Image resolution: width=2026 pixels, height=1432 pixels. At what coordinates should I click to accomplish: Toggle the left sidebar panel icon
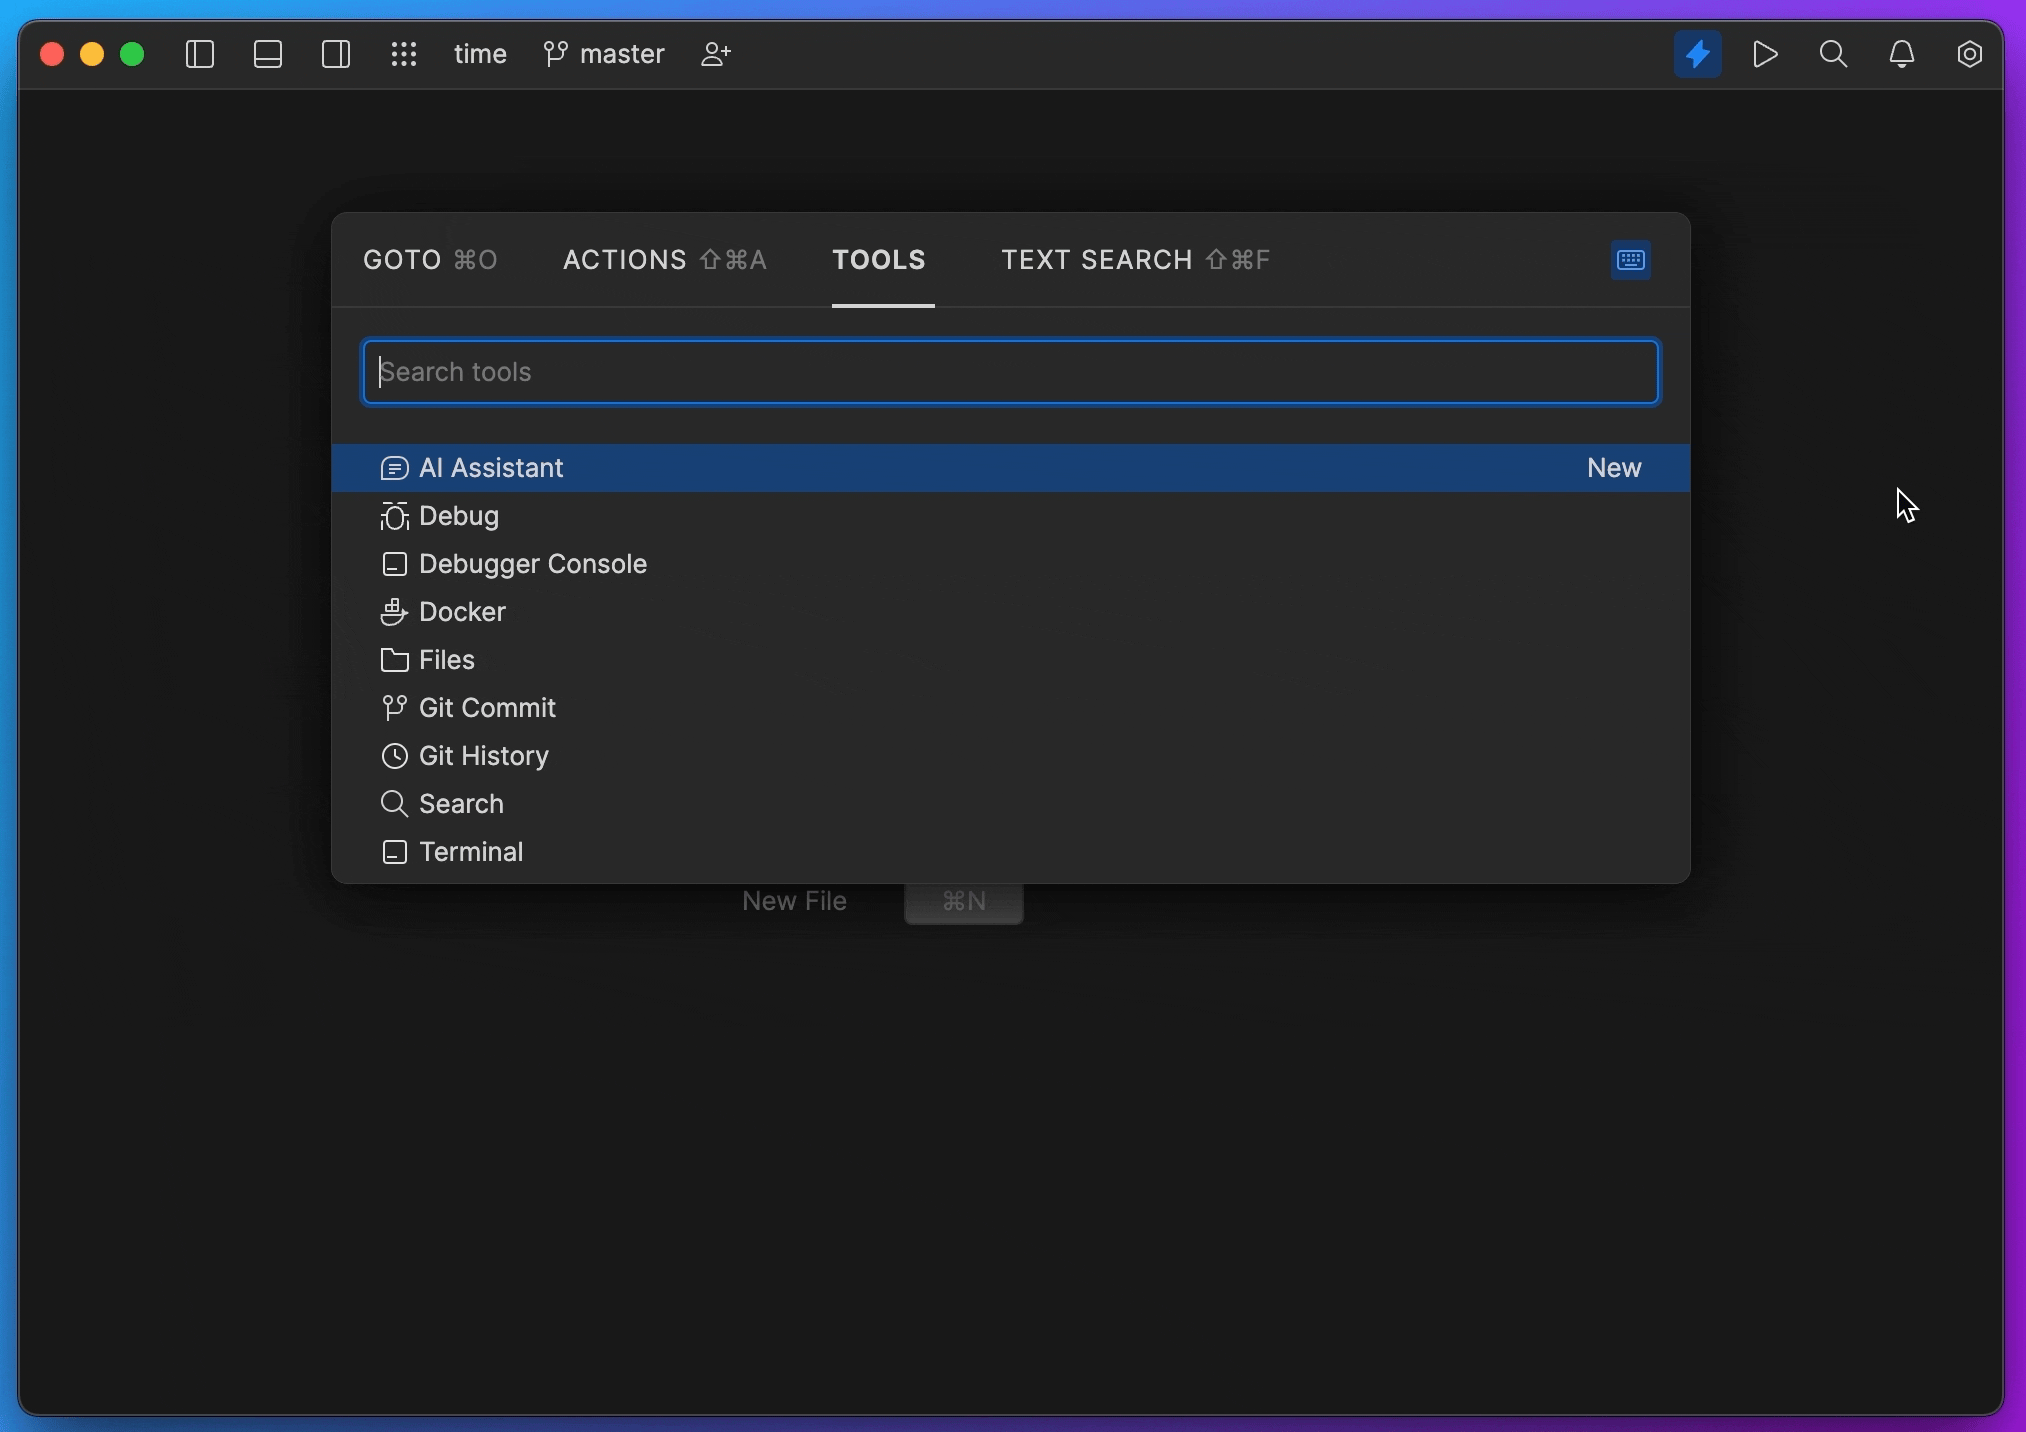pyautogui.click(x=200, y=54)
